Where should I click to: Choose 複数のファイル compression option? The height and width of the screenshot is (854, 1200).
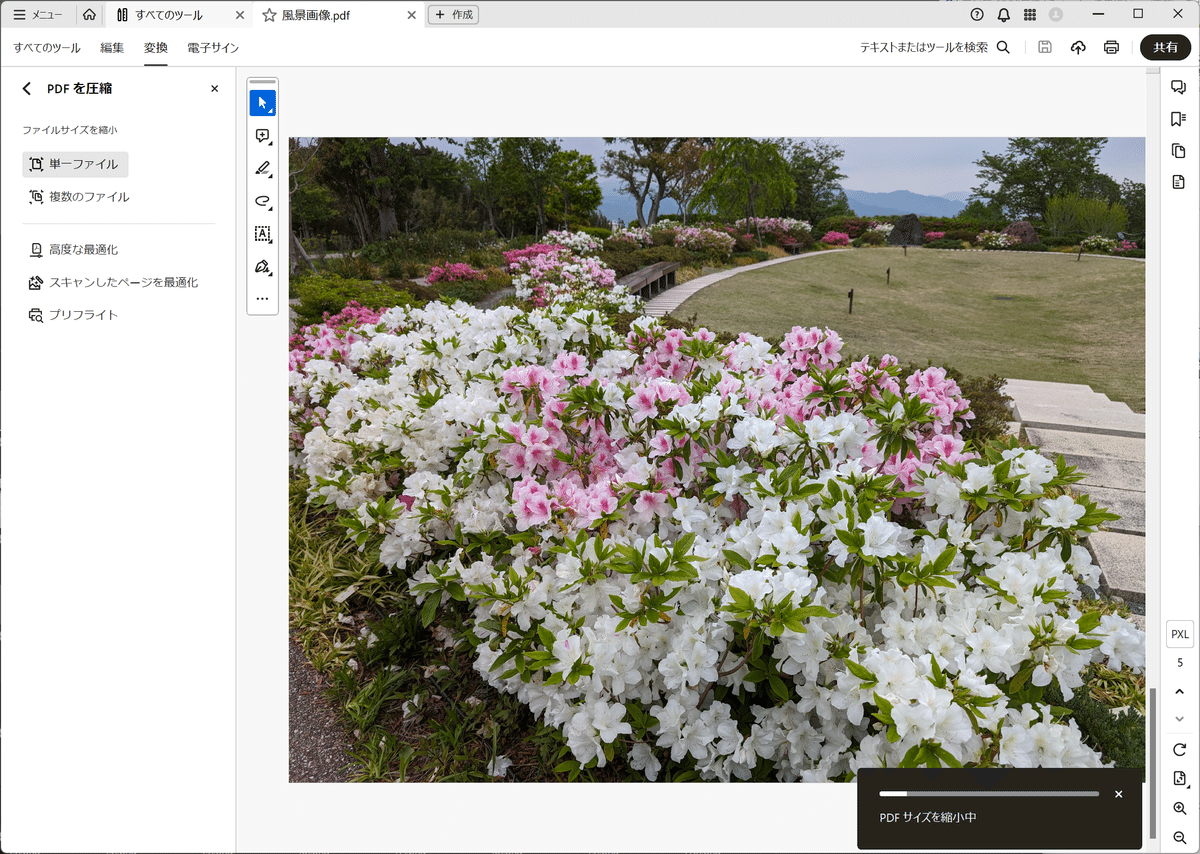pyautogui.click(x=79, y=197)
